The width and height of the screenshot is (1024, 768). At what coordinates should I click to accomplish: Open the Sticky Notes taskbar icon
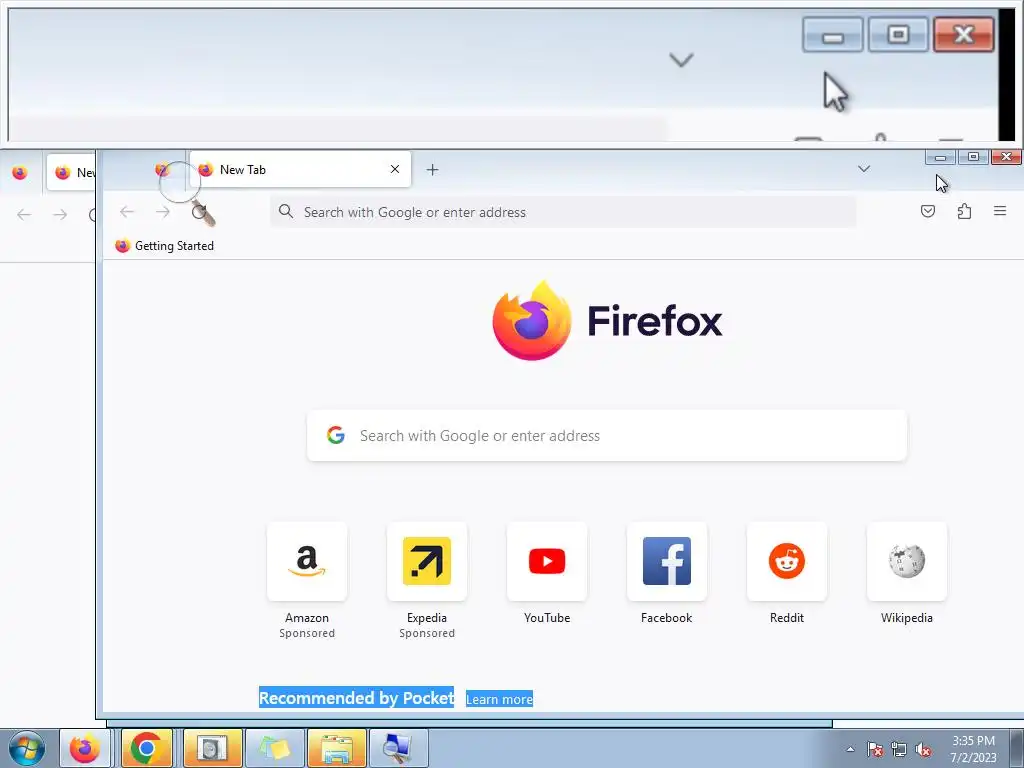tap(274, 748)
